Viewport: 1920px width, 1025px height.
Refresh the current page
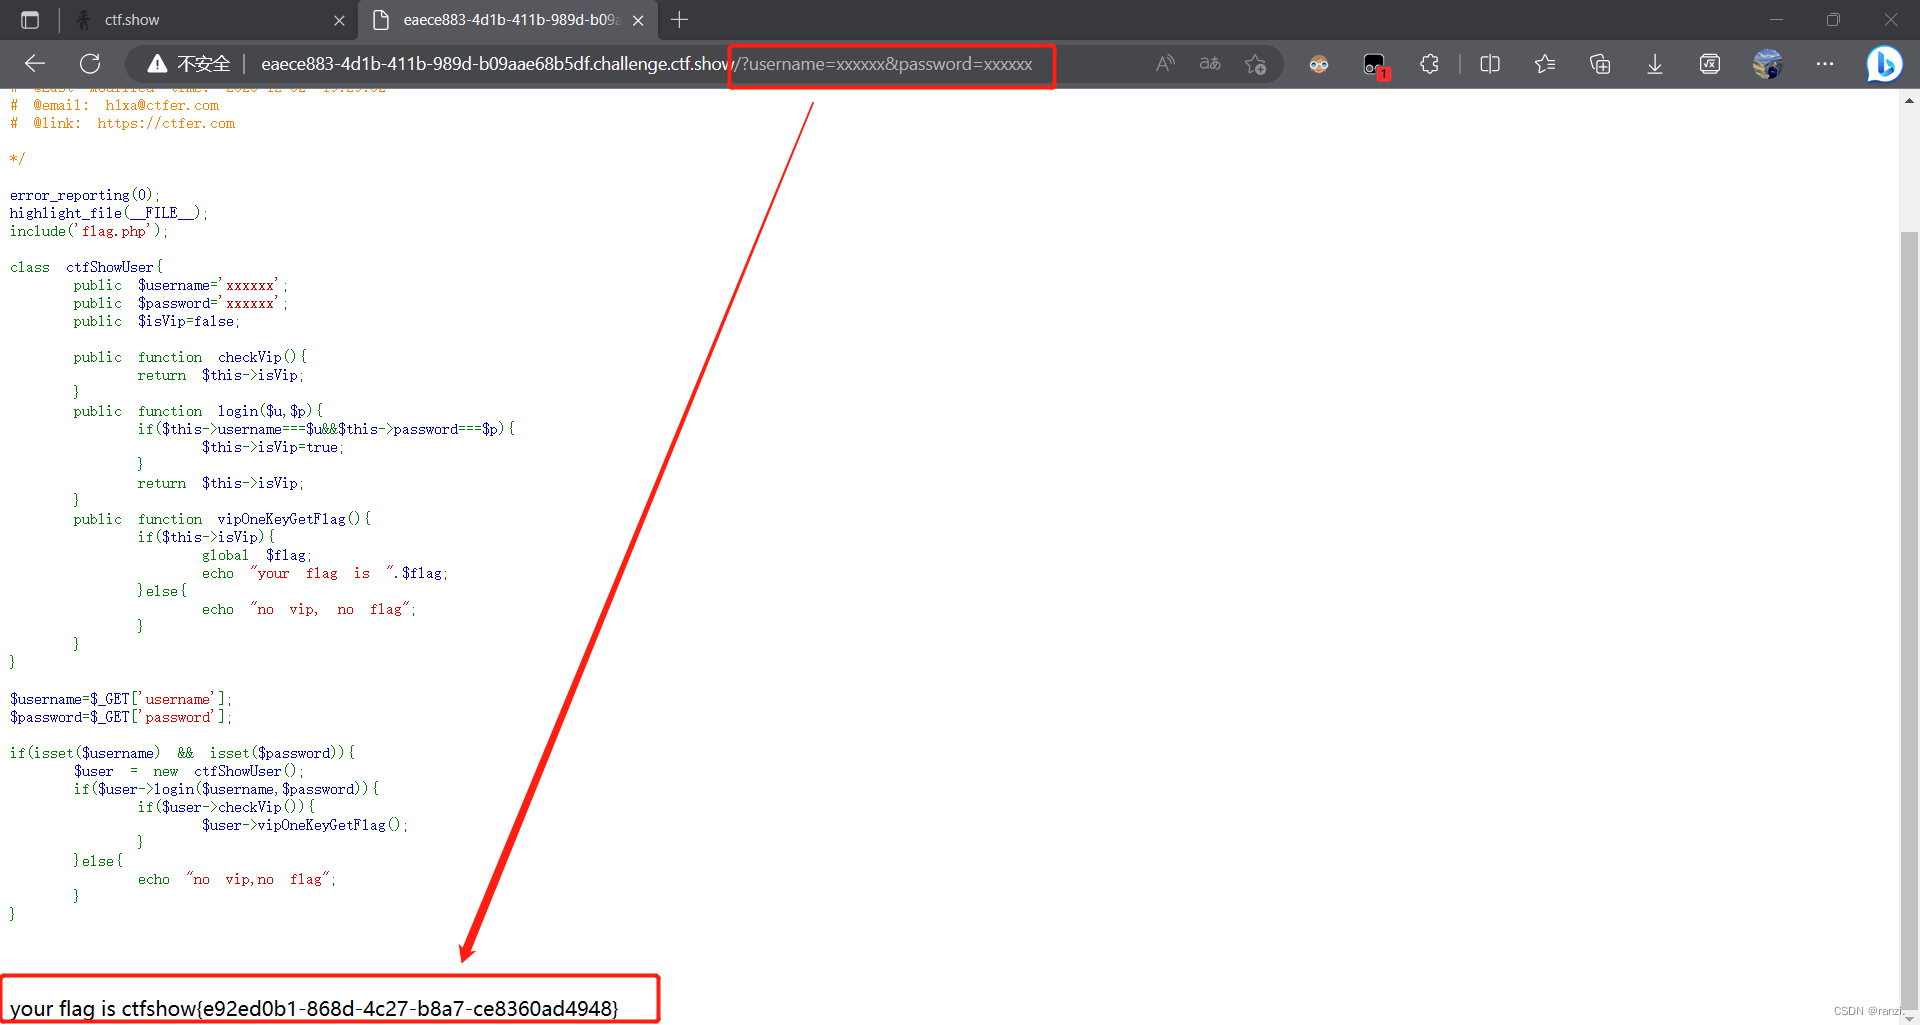pyautogui.click(x=90, y=64)
